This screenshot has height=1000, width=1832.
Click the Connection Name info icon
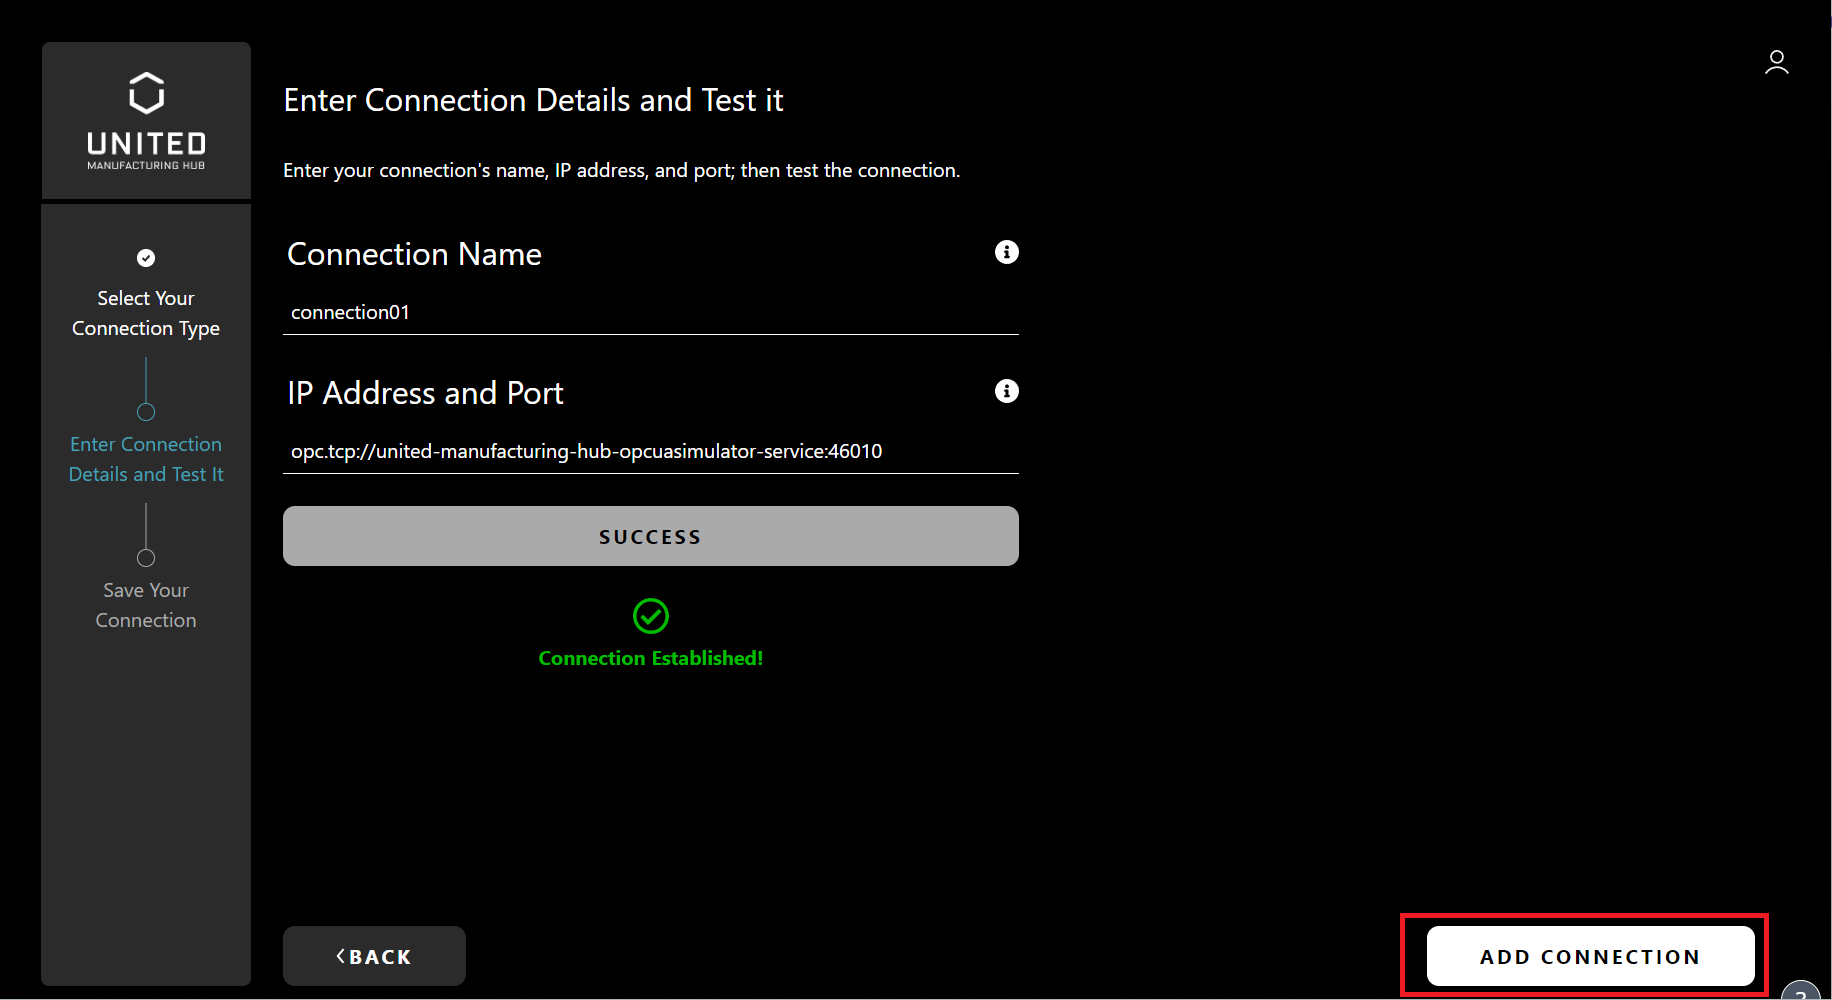click(1006, 252)
